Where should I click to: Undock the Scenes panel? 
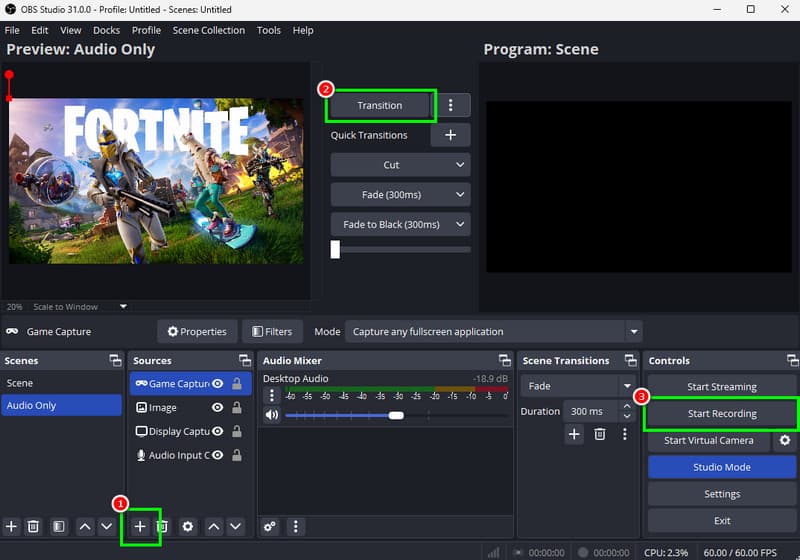(x=115, y=361)
